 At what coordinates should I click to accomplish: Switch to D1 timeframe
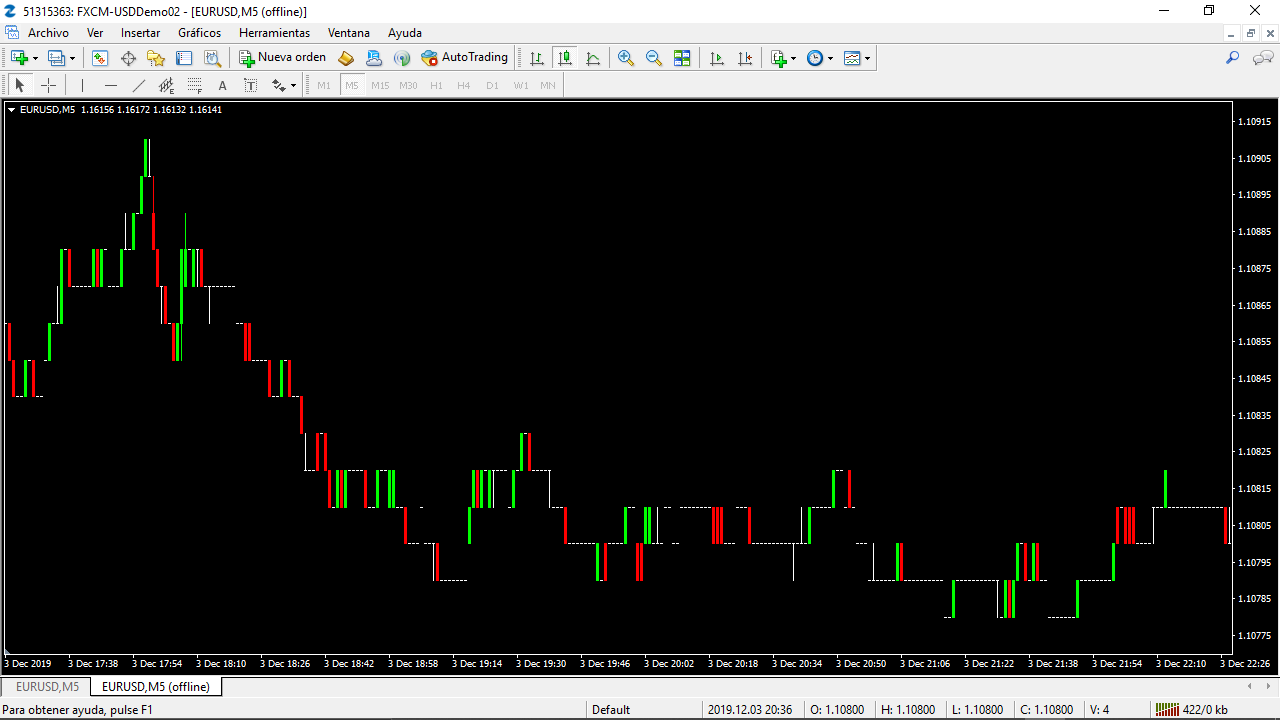pyautogui.click(x=492, y=85)
